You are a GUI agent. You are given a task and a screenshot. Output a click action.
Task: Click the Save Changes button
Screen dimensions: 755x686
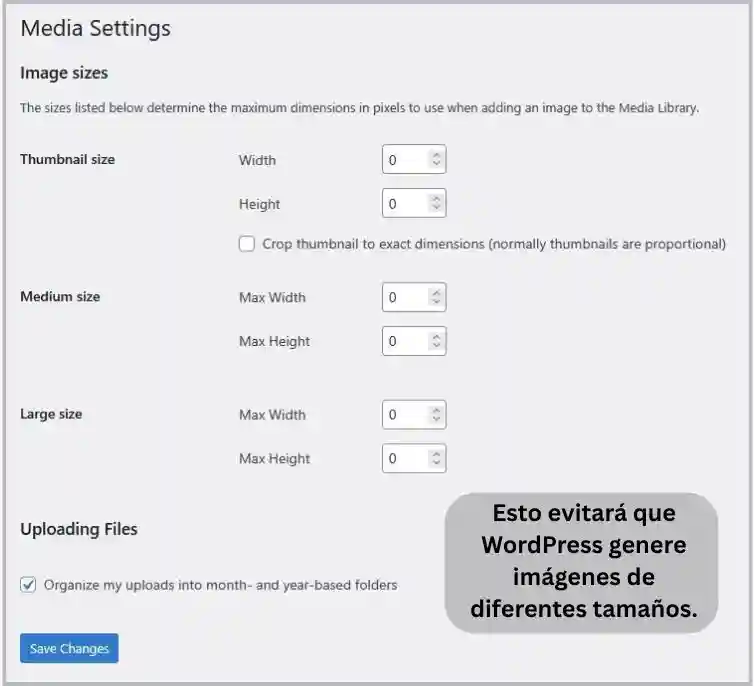click(69, 648)
